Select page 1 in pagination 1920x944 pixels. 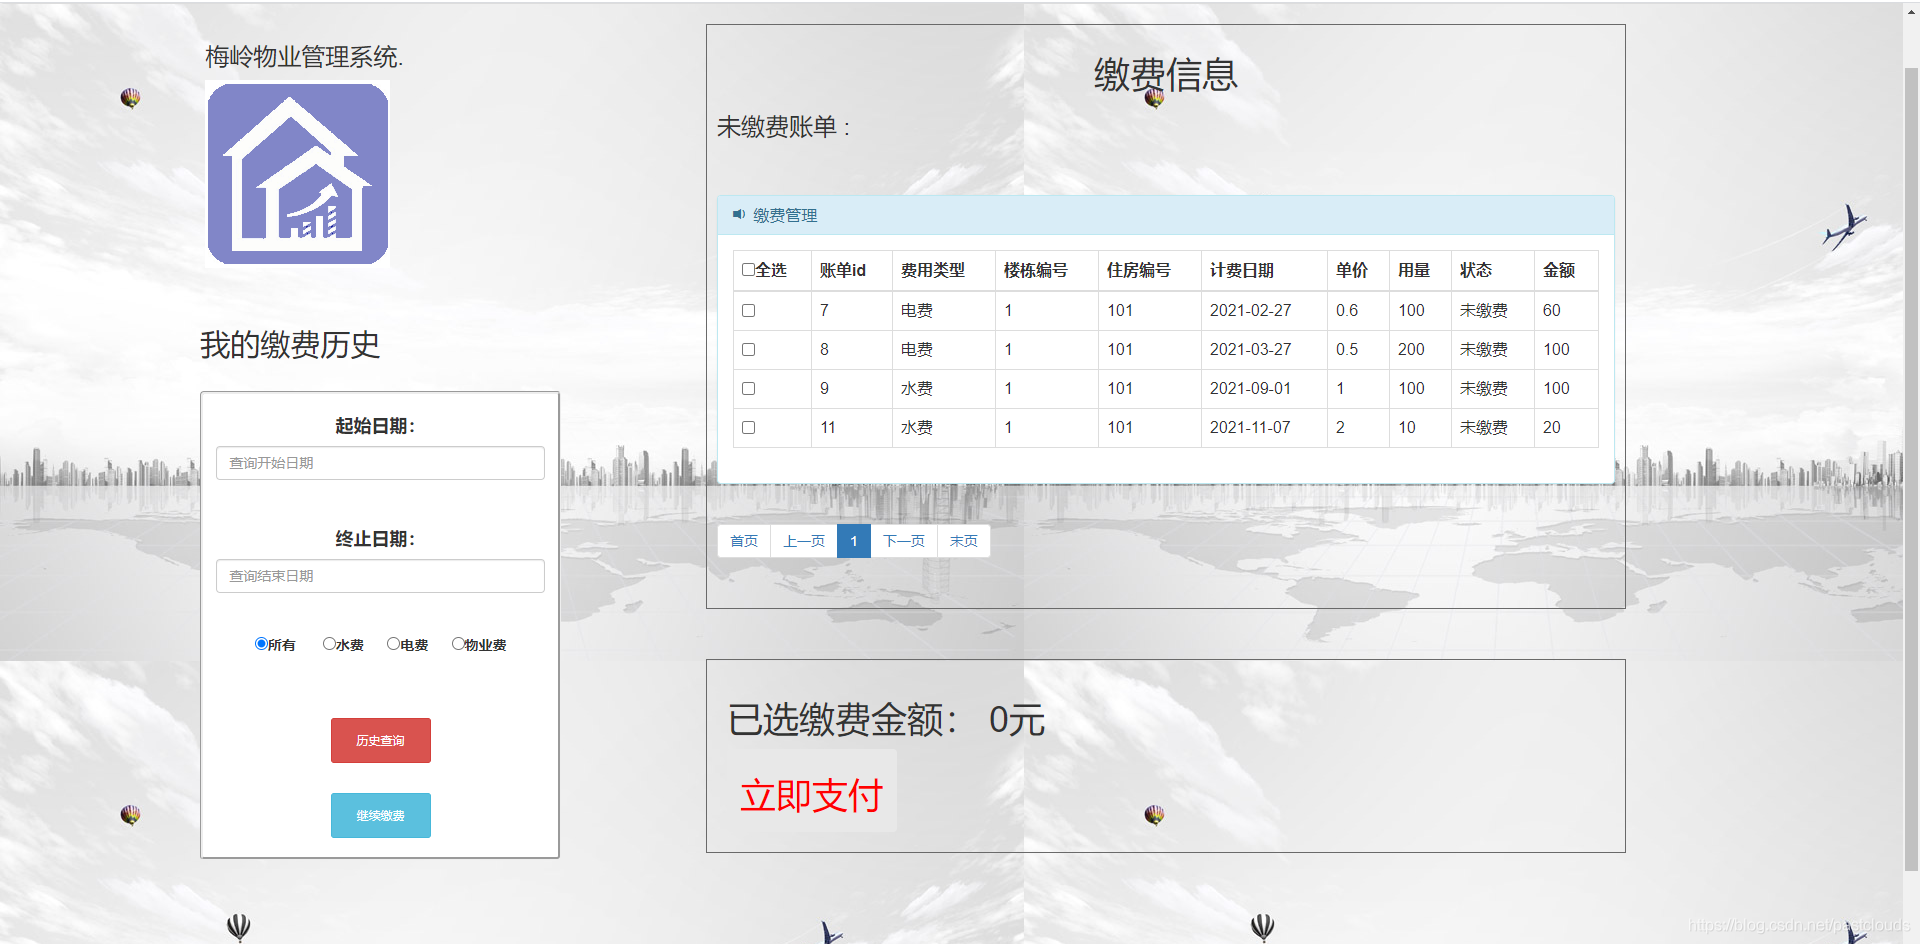pyautogui.click(x=854, y=541)
